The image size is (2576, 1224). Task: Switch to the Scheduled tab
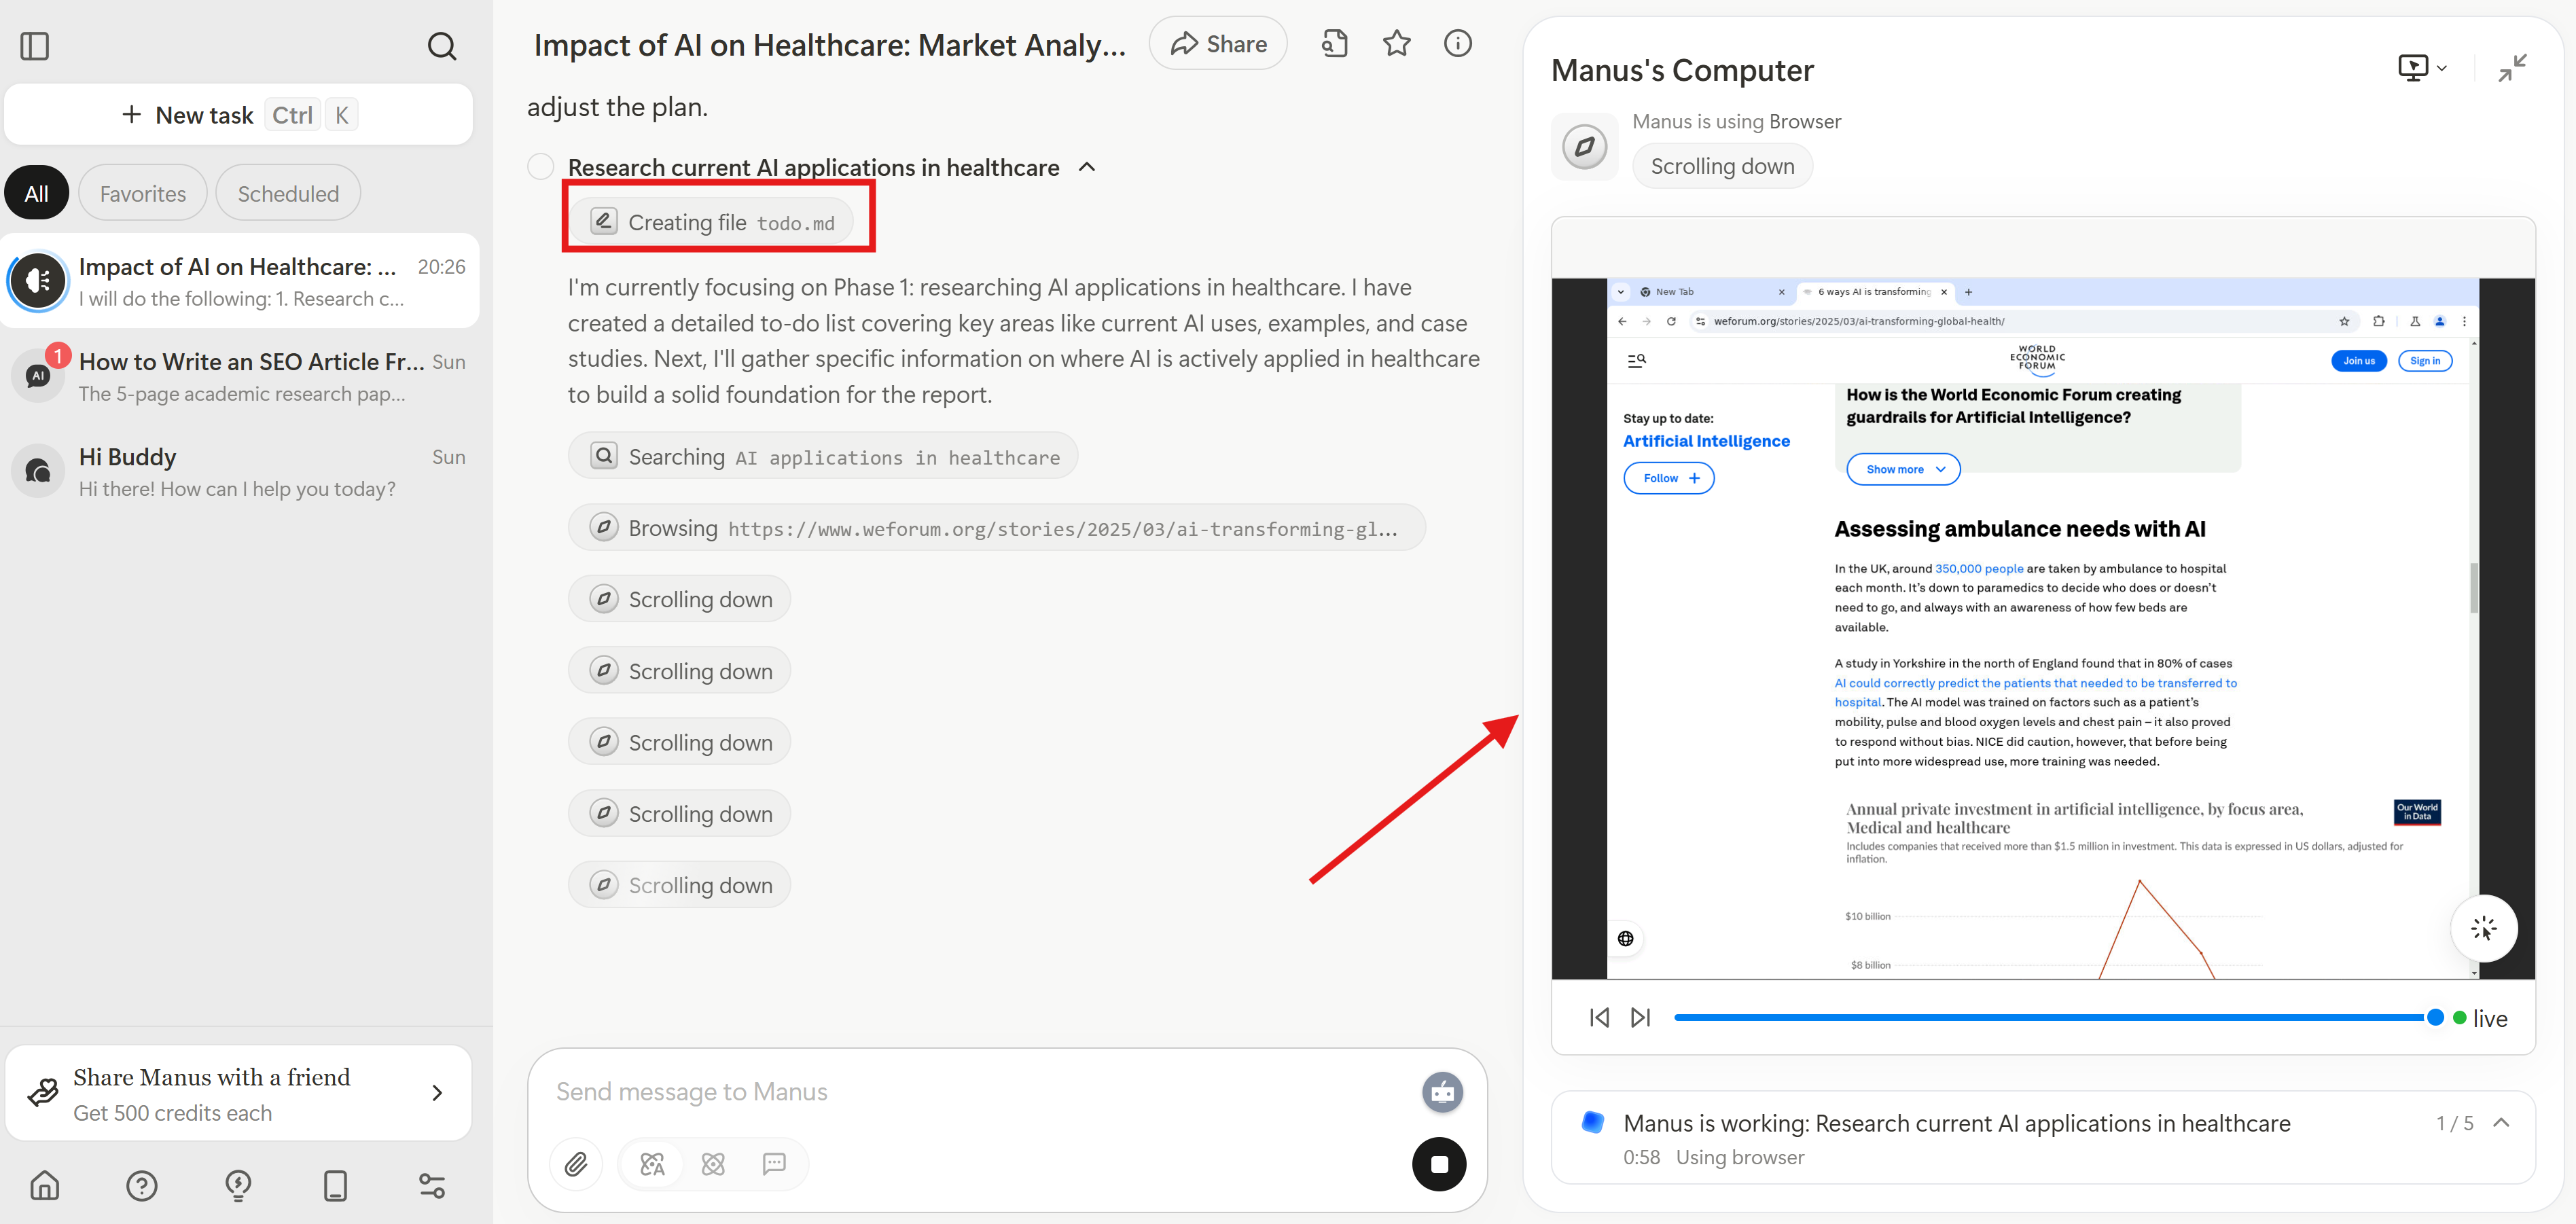tap(288, 194)
